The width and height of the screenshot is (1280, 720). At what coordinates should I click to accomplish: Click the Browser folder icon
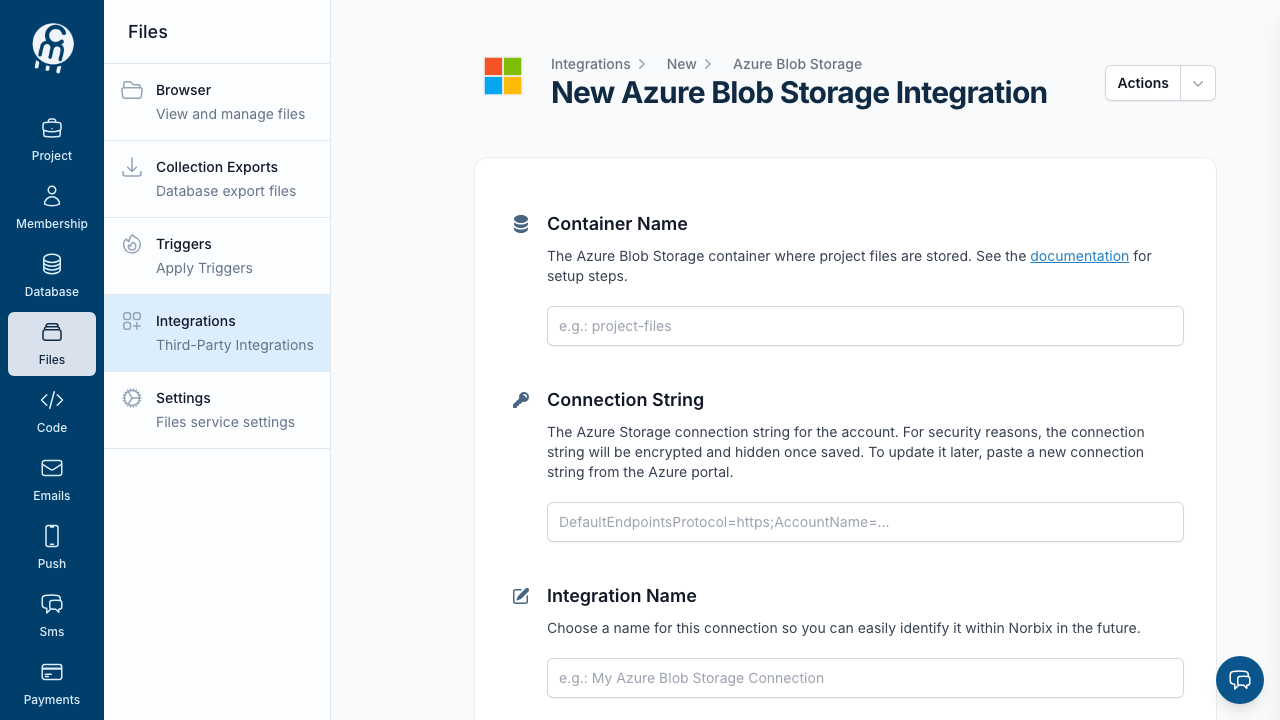(132, 90)
